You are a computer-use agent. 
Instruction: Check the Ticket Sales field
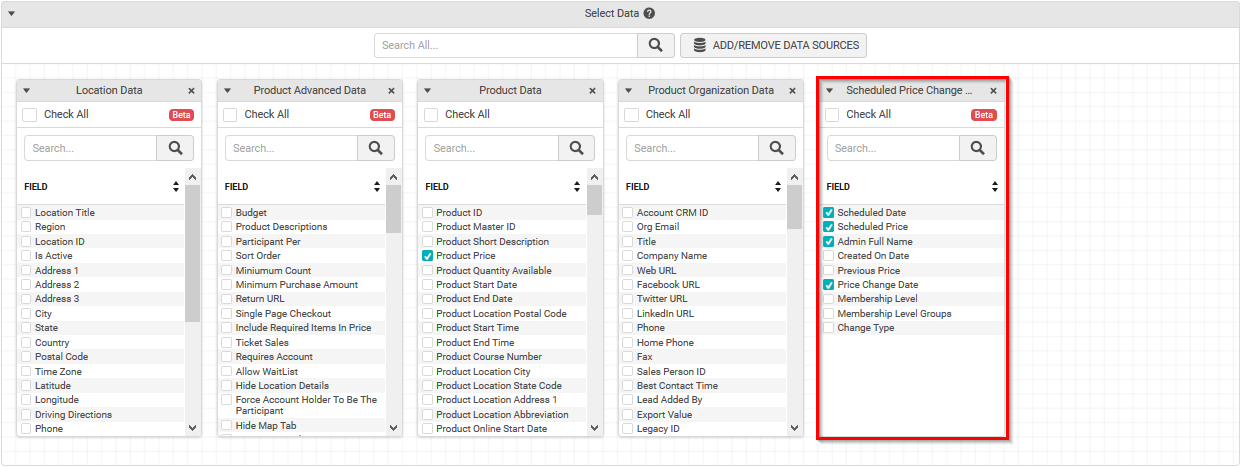click(x=227, y=343)
